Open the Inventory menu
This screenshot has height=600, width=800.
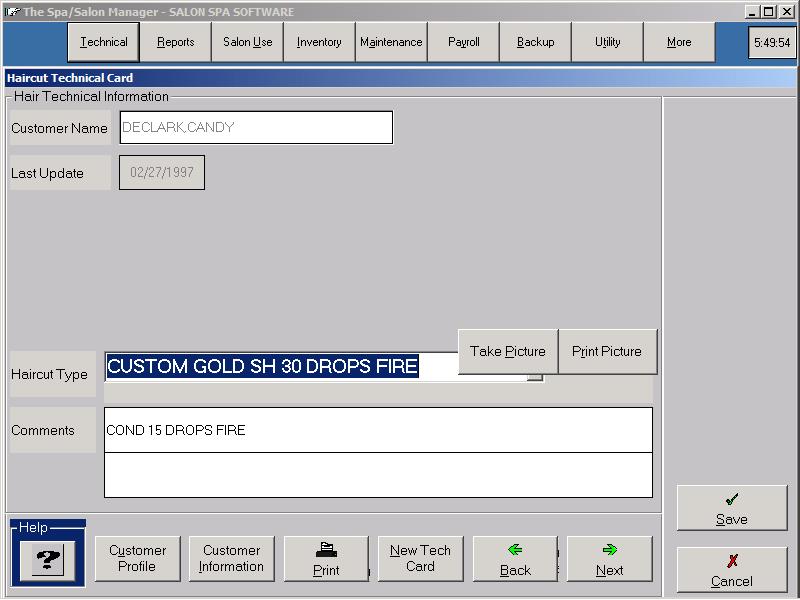[x=319, y=43]
